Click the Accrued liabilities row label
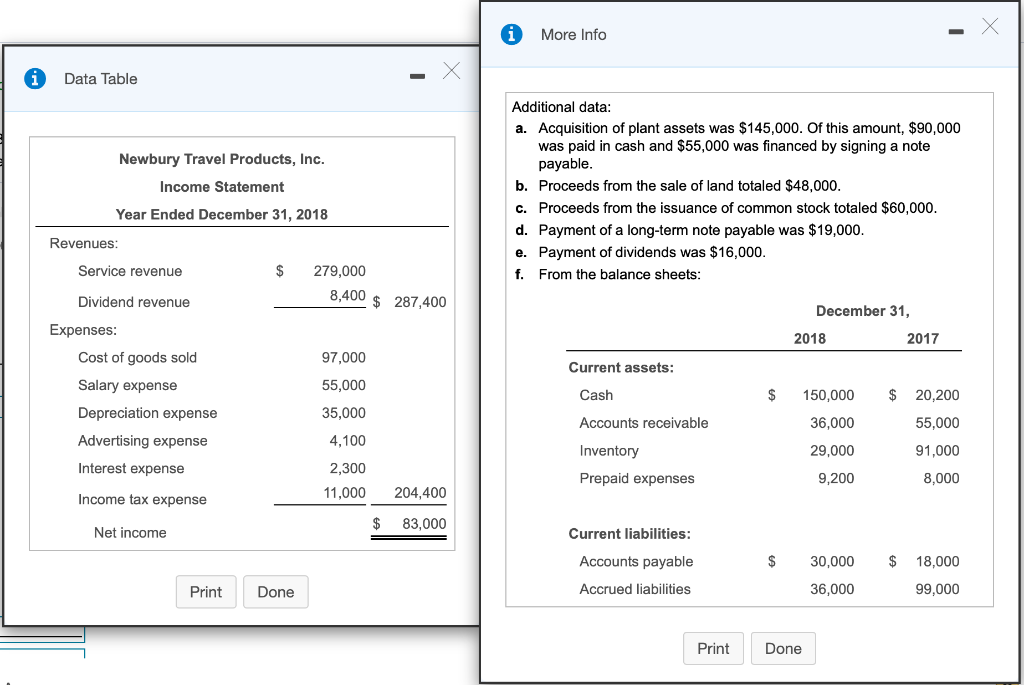 click(x=635, y=589)
